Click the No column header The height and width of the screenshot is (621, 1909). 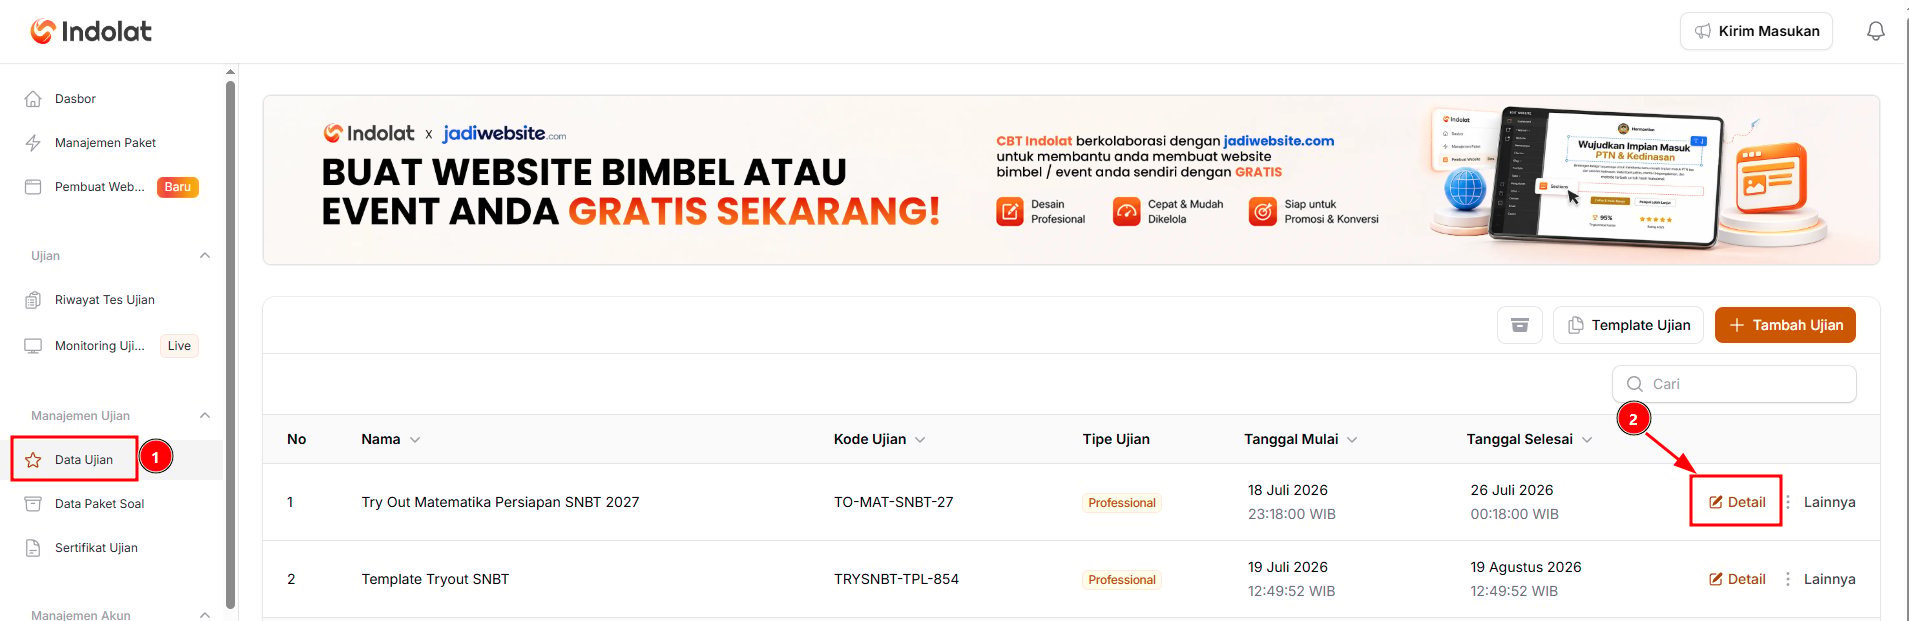(x=296, y=439)
